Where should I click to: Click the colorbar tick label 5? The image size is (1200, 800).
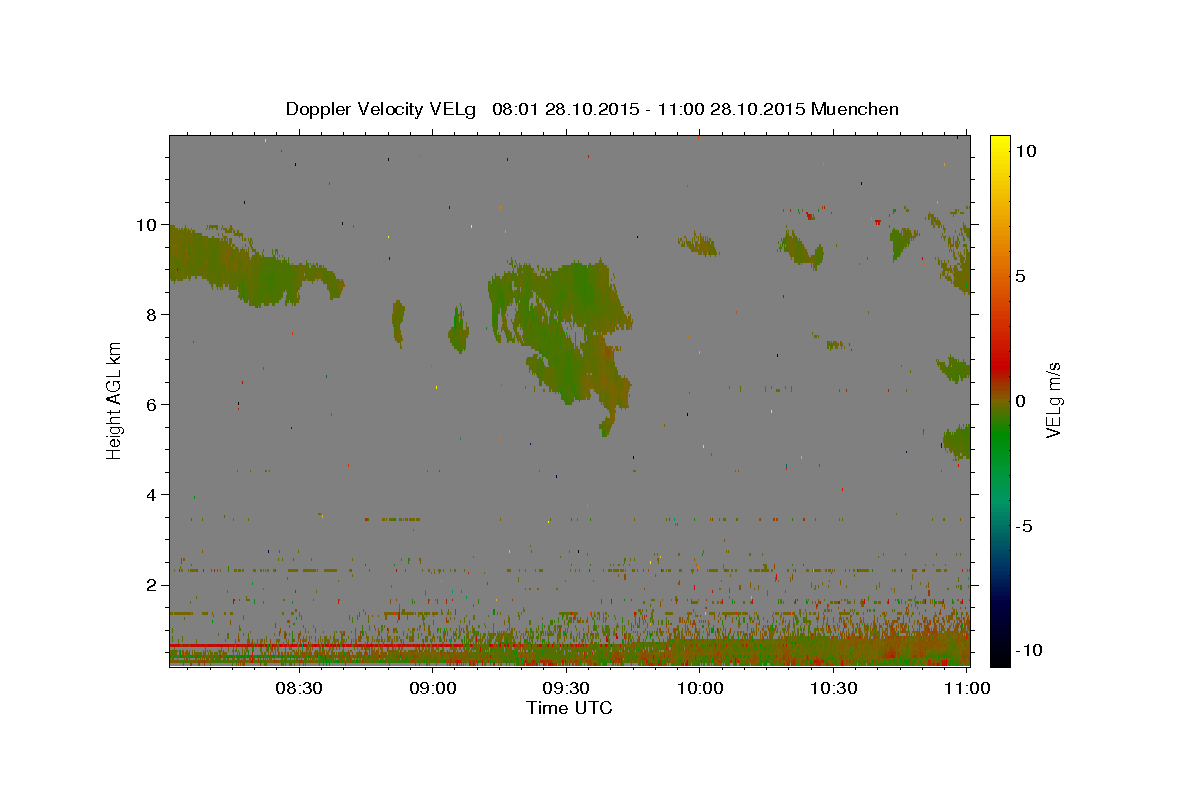[1020, 275]
